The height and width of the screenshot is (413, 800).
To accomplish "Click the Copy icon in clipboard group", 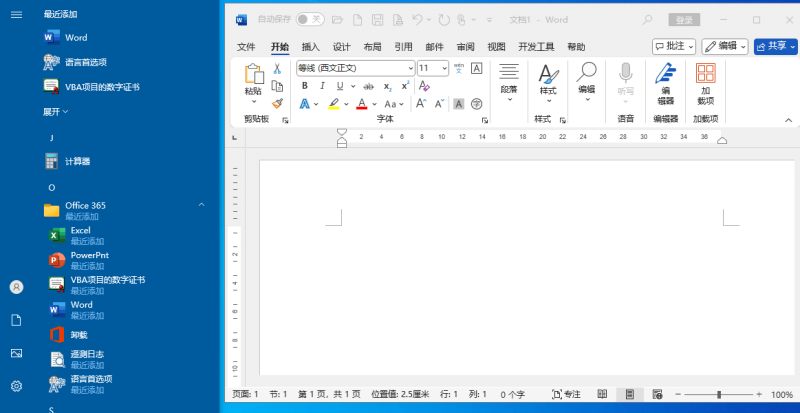I will (x=277, y=86).
